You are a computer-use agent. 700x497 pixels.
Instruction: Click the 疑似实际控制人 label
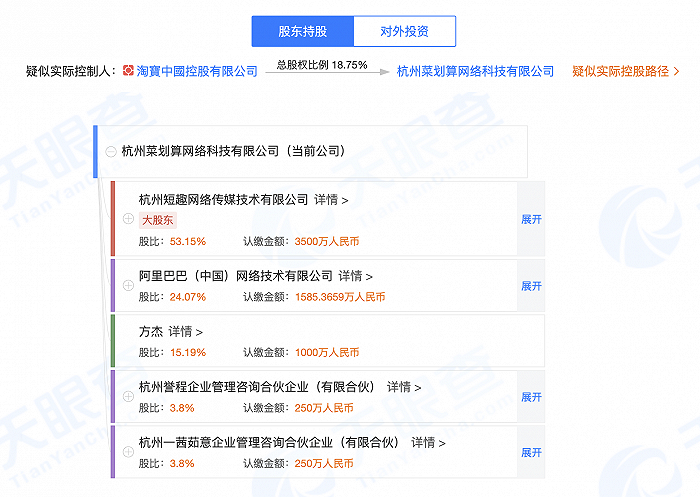tap(71, 71)
